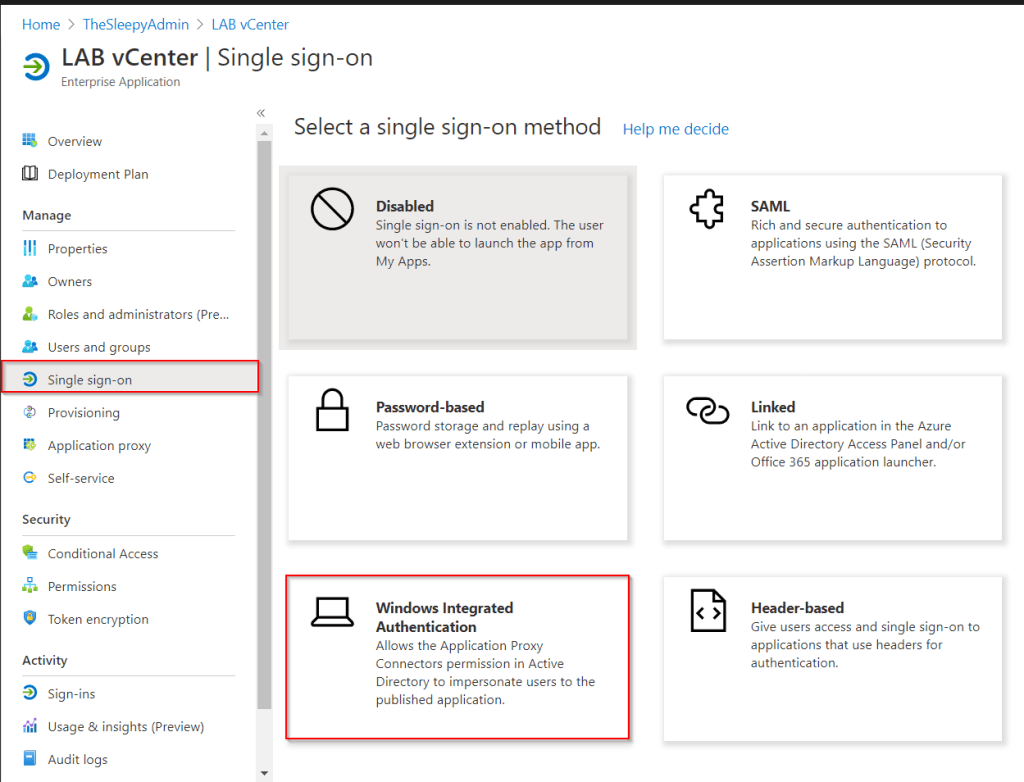Click the Token encryption shield icon
Screen dimensions: 1024x782
30,619
